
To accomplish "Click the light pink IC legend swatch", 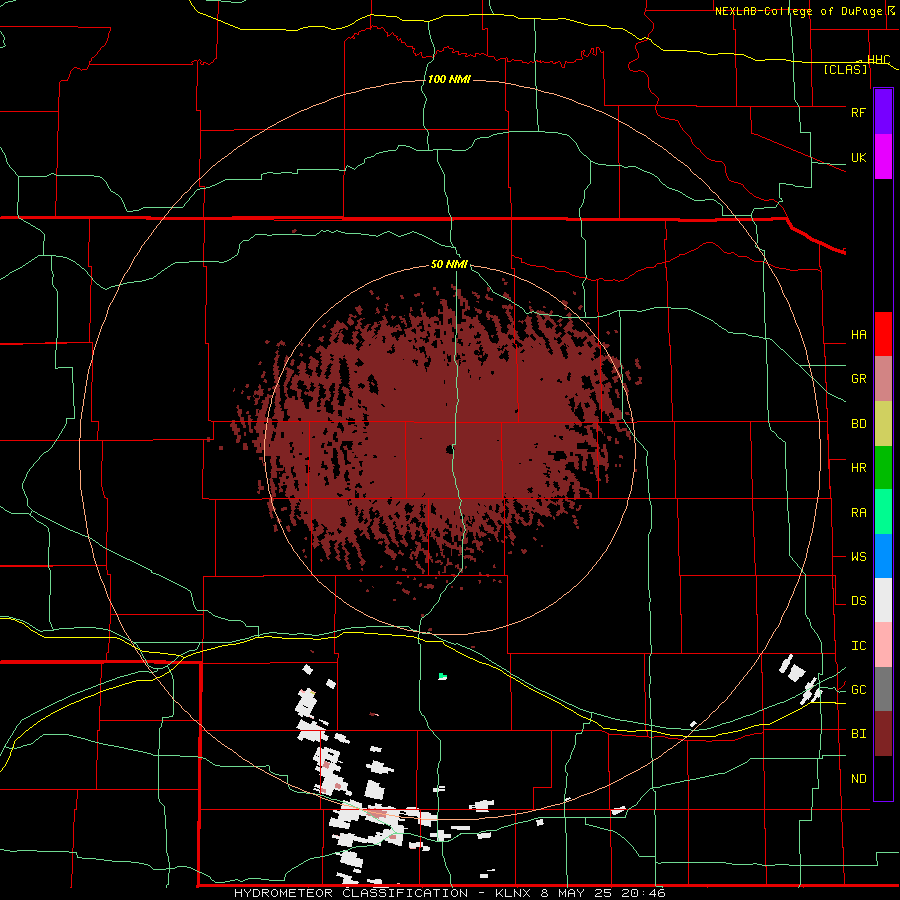I will tap(883, 645).
